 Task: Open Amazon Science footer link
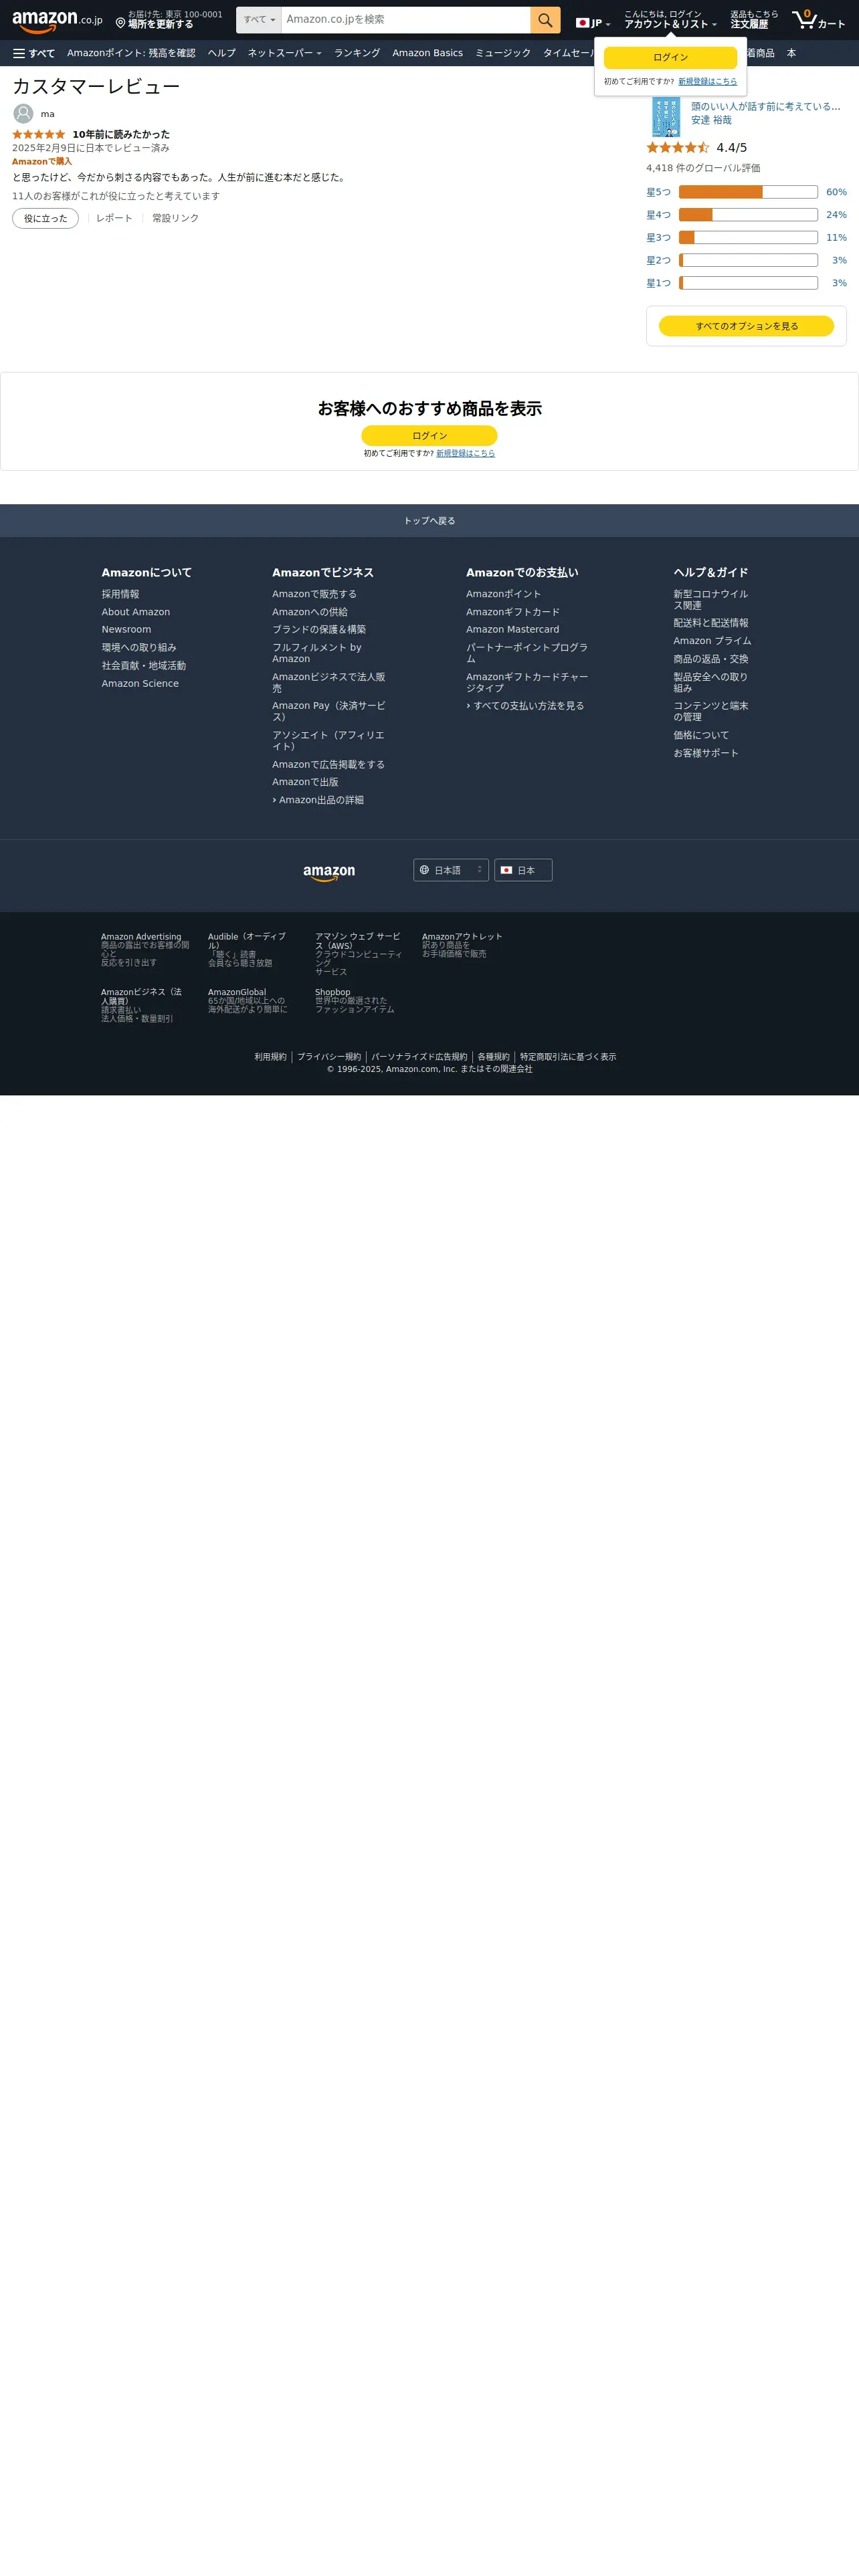point(140,684)
